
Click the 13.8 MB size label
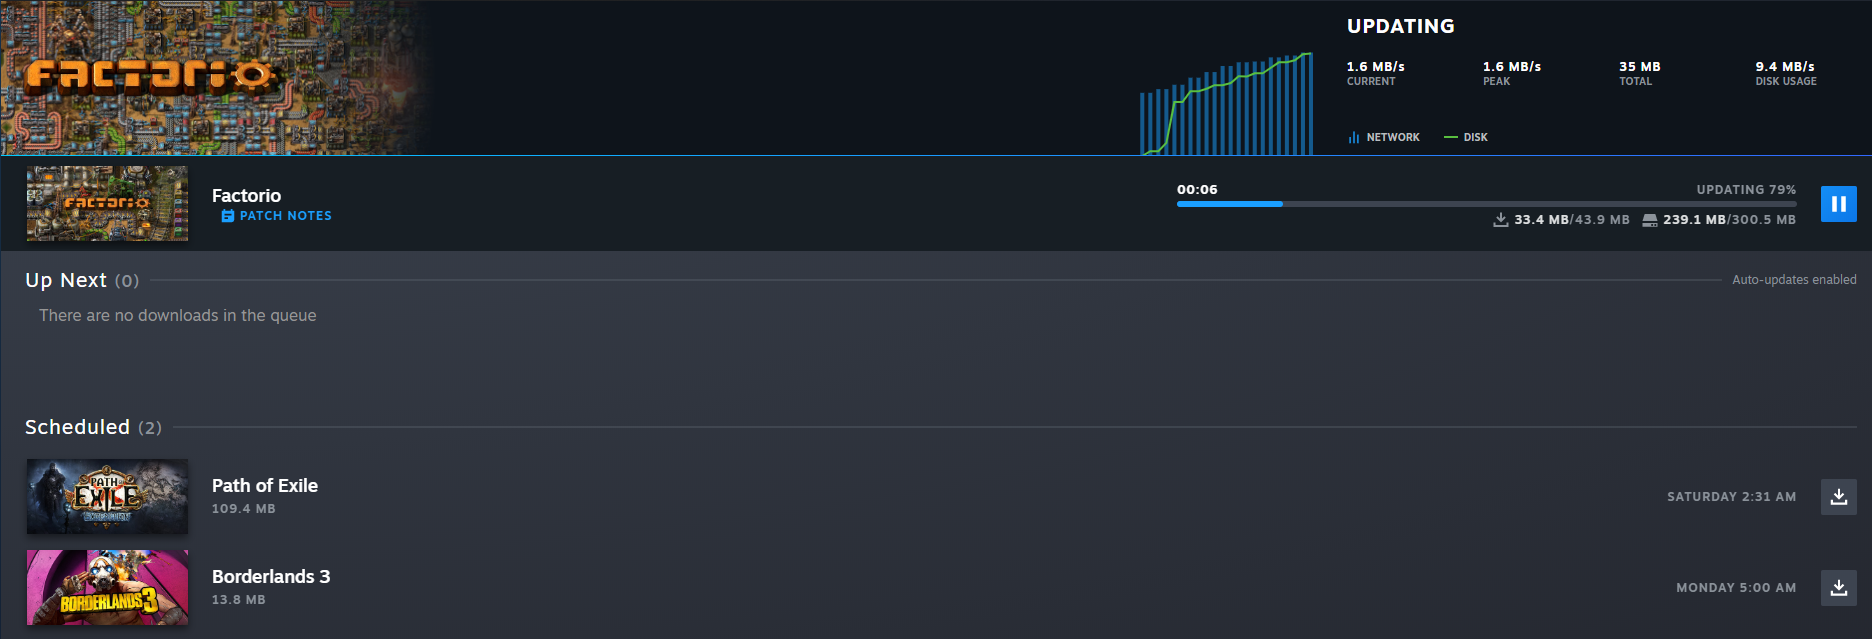(239, 600)
